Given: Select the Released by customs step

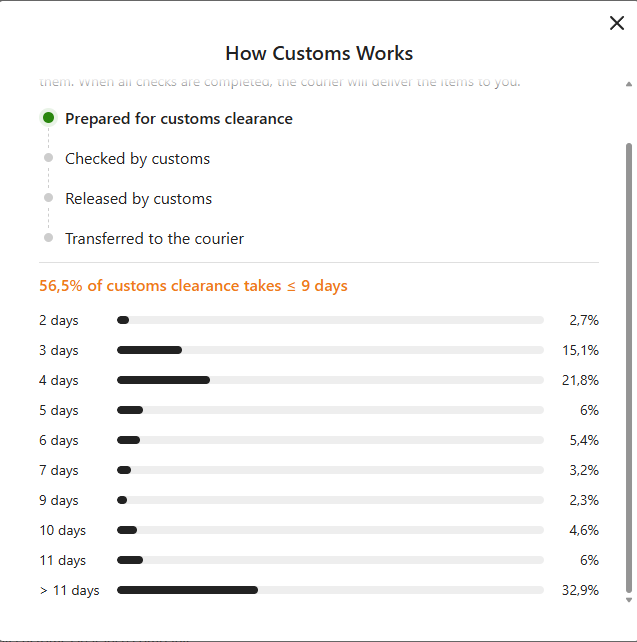Looking at the screenshot, I should (x=139, y=199).
